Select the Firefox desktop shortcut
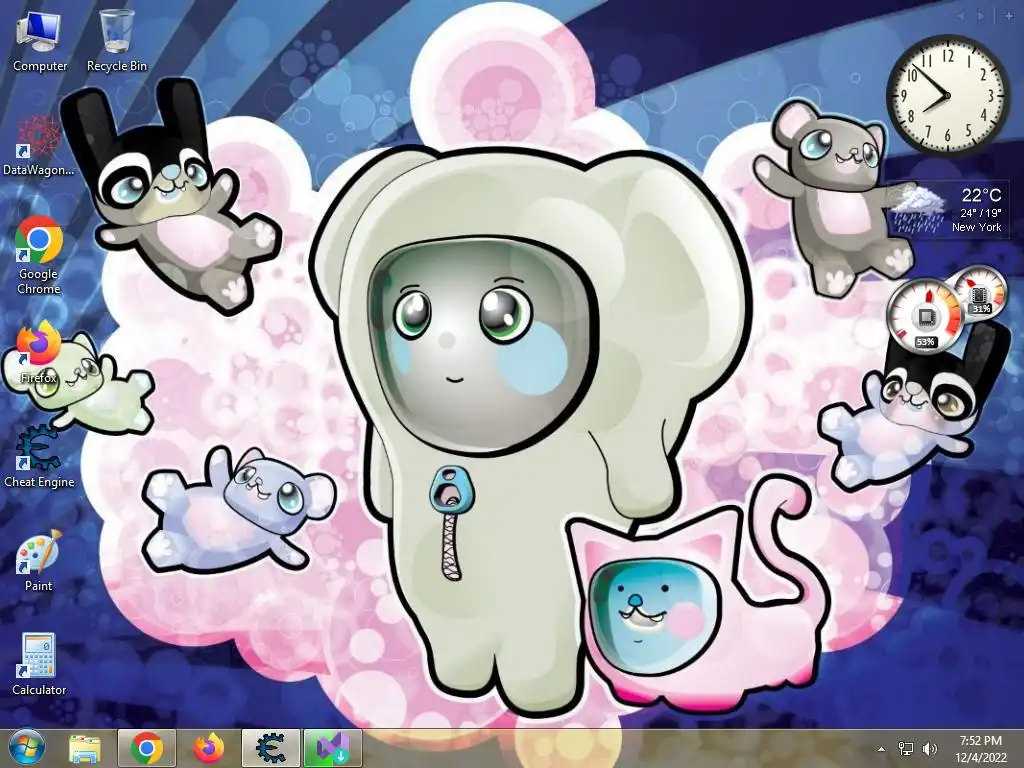1024x768 pixels. point(39,352)
